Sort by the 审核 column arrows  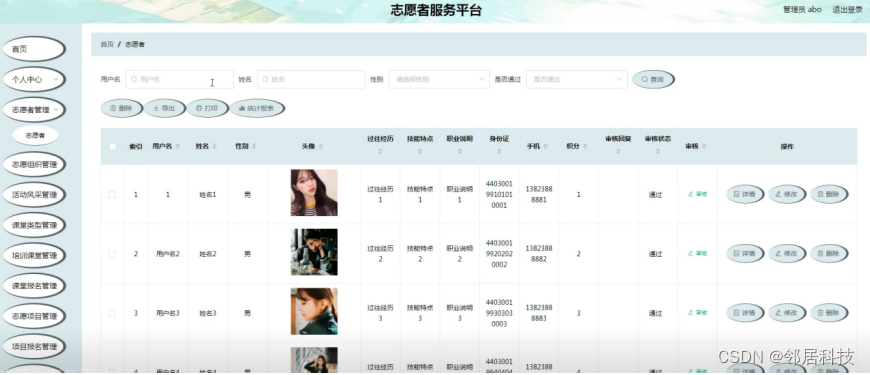pyautogui.click(x=704, y=146)
